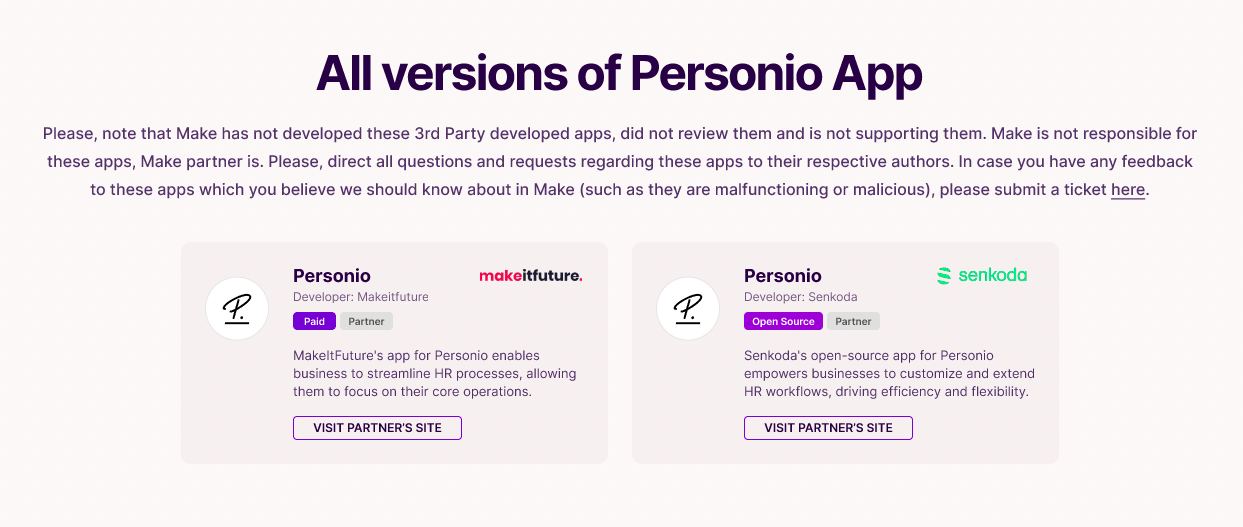Screen dimensions: 1243x527
Task: Click the makeitfuture brand logo
Action: (x=531, y=275)
